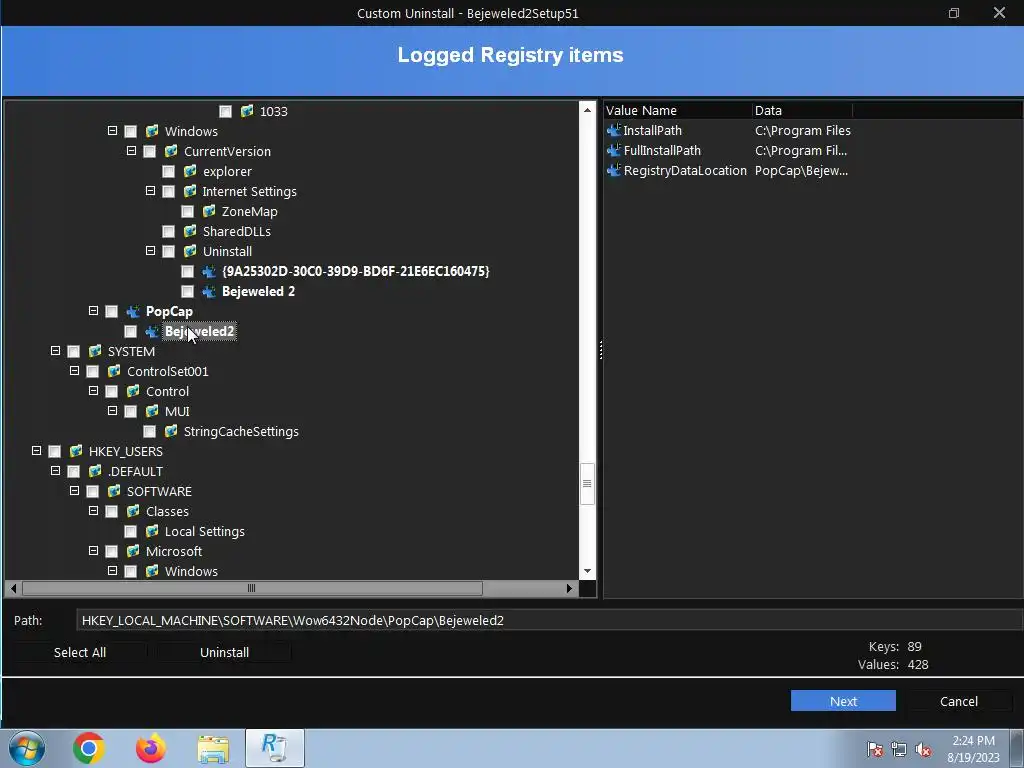1024x768 pixels.
Task: Click the 'PopCap\Bejew...' data cell
Action: pyautogui.click(x=801, y=170)
